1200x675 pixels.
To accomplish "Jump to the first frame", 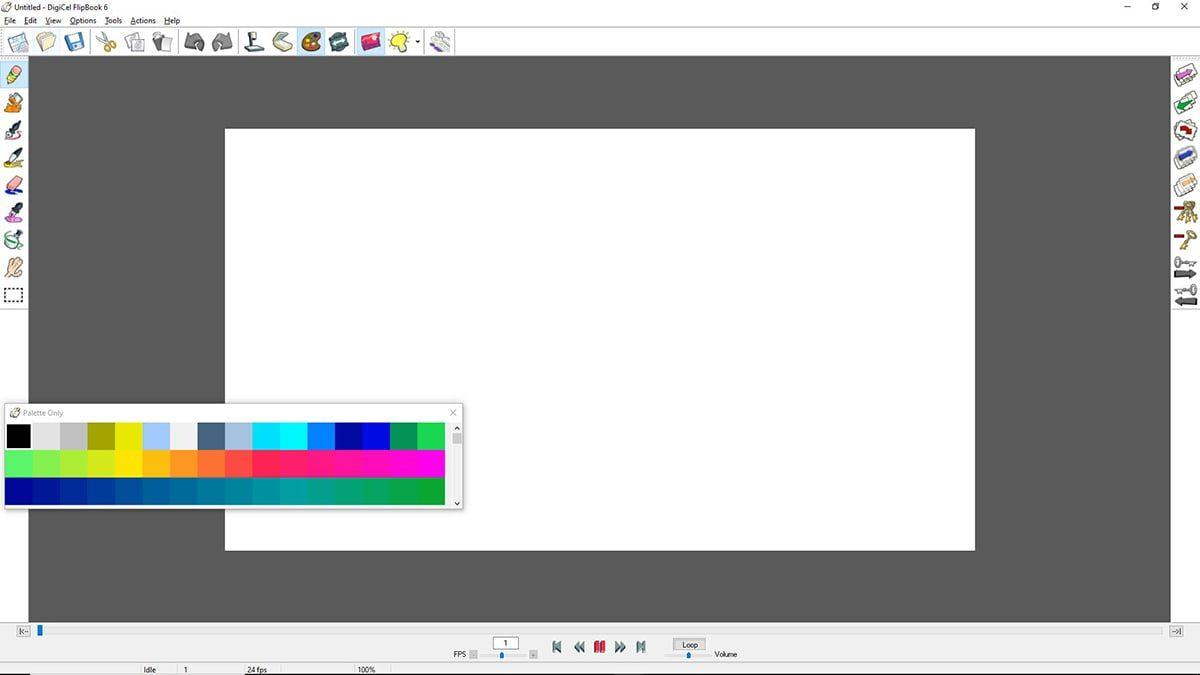I will coord(557,647).
